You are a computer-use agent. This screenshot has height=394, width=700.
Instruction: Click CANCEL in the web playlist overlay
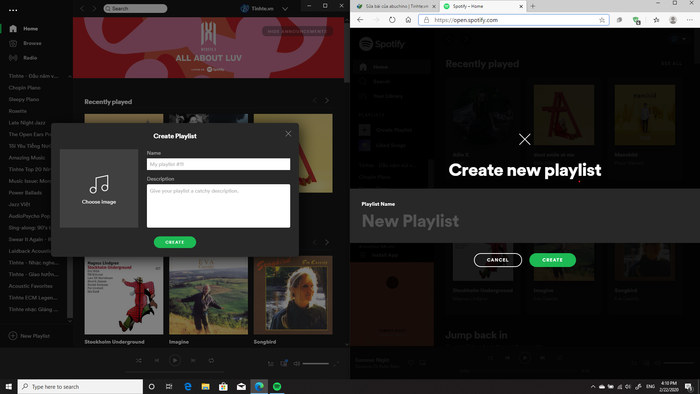coord(497,260)
